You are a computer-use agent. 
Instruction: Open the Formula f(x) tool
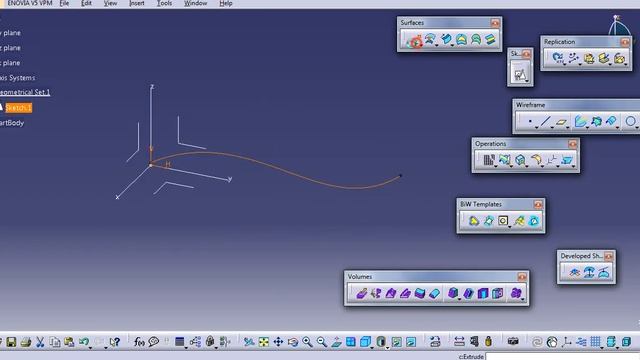click(139, 342)
